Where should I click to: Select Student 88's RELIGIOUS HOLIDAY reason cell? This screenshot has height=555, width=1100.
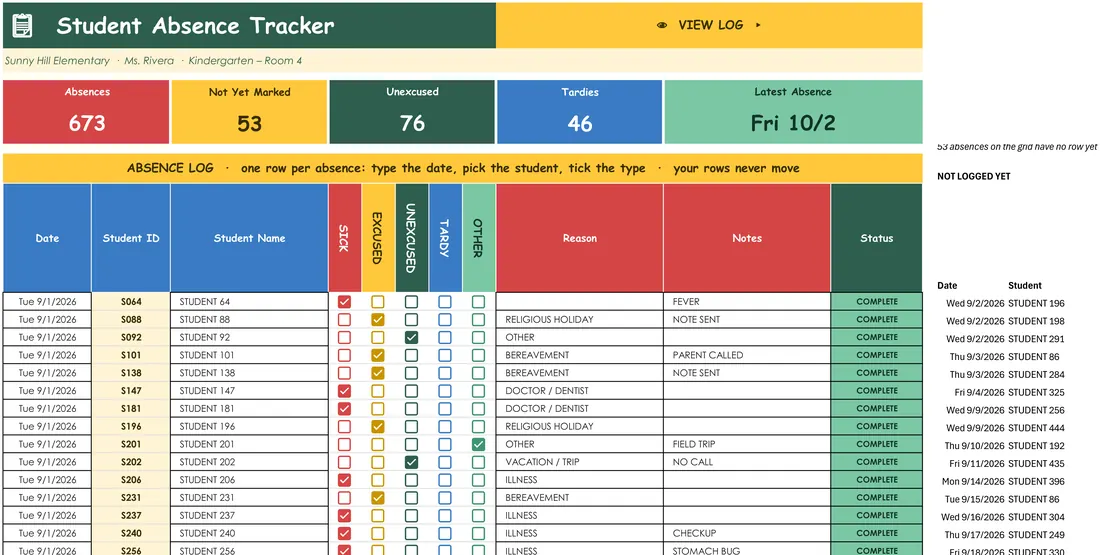click(579, 319)
